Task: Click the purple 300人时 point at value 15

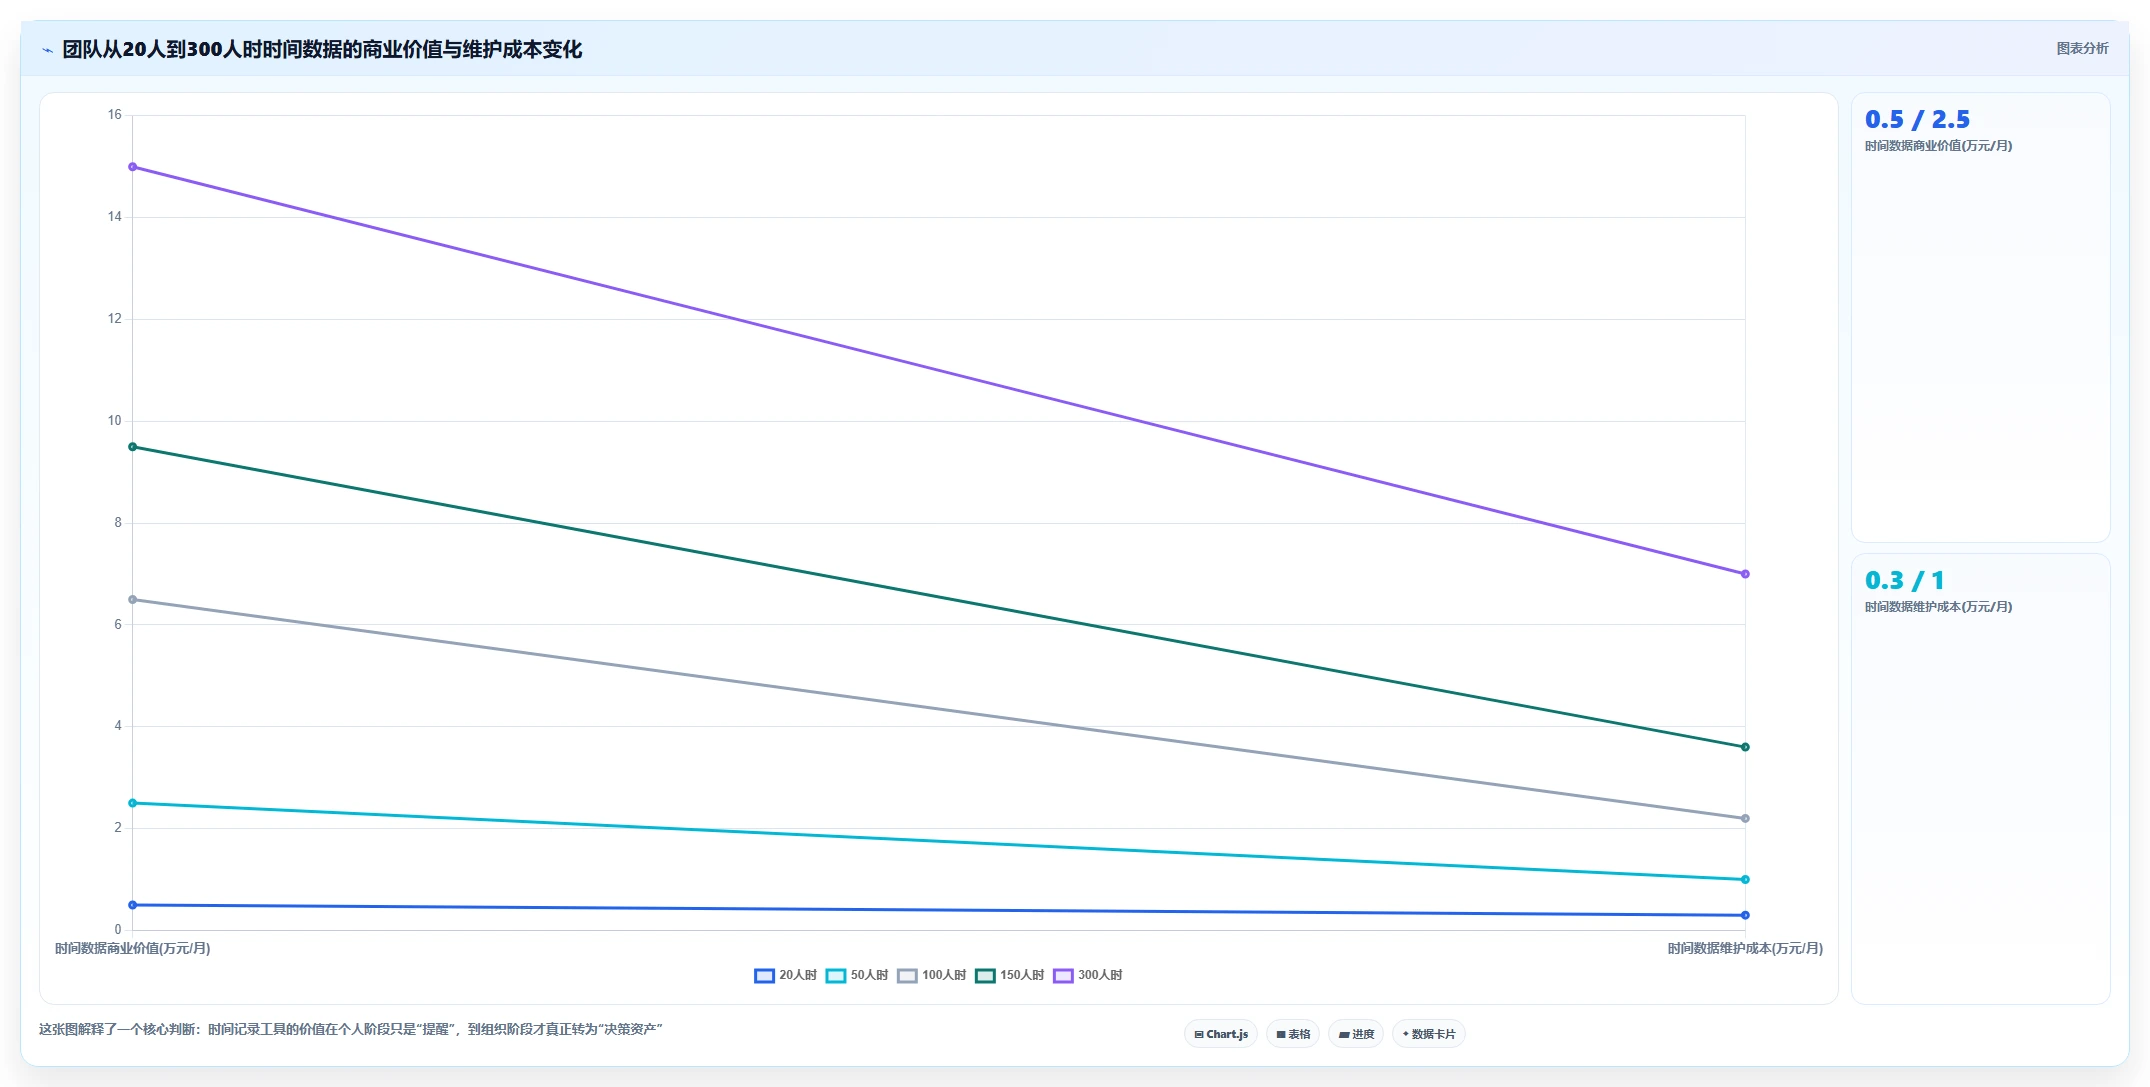Action: click(133, 167)
